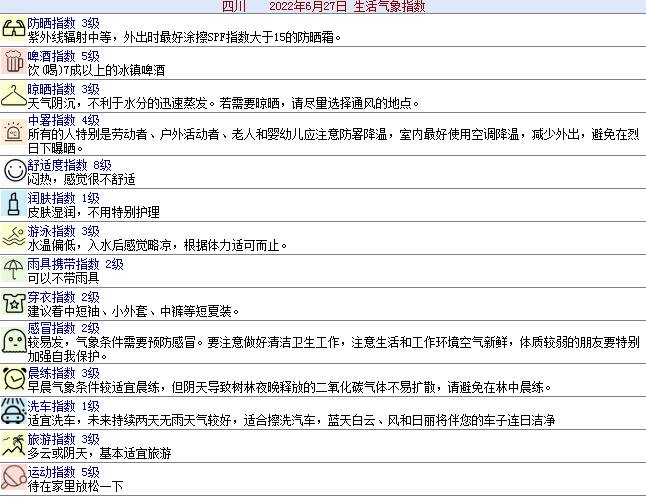Click the 四川 生活气象指数 page title
The image size is (646, 500).
(x=323, y=6)
